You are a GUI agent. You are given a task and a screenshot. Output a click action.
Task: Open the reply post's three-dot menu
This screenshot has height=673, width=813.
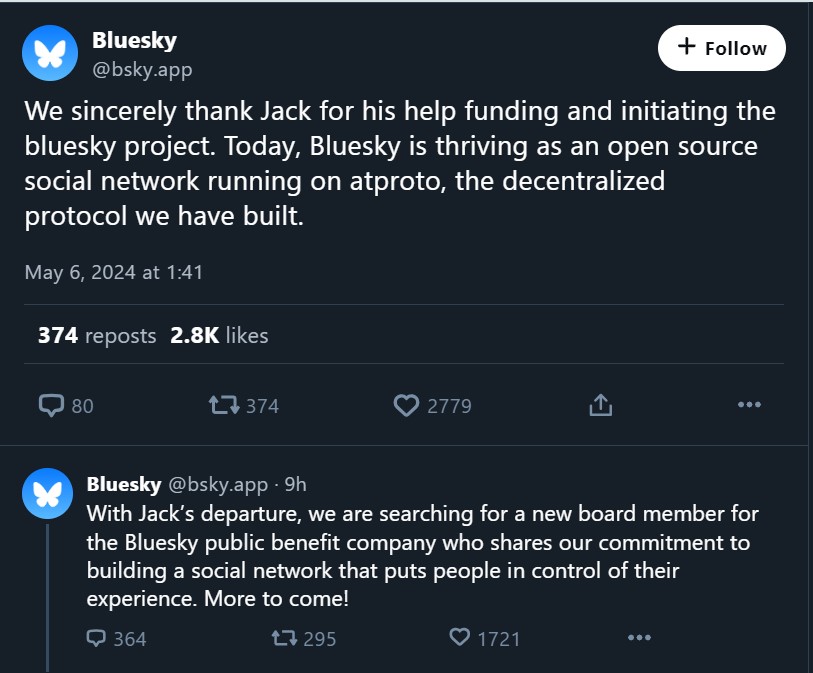[639, 638]
